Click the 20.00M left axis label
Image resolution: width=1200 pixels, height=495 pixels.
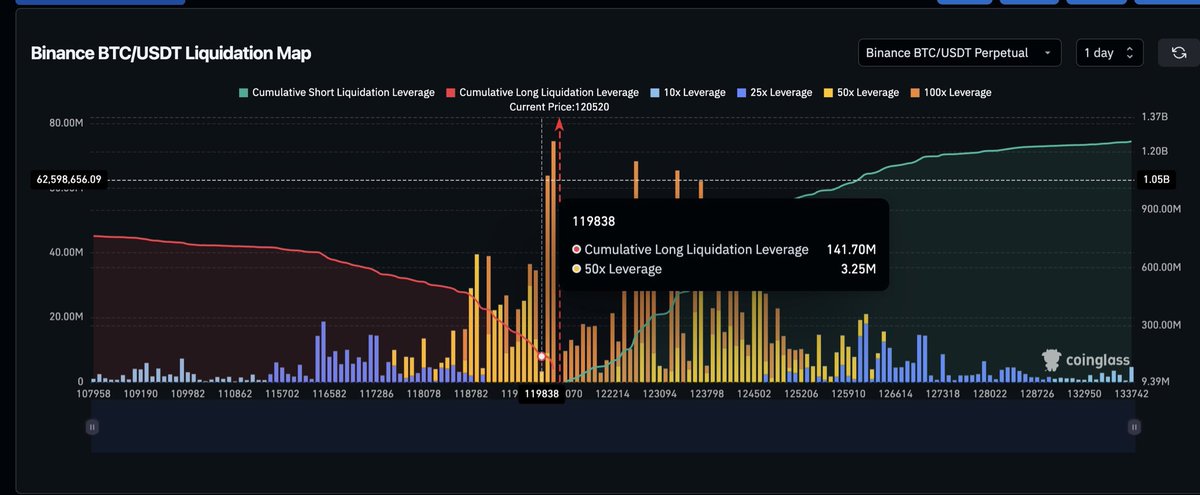(x=68, y=317)
